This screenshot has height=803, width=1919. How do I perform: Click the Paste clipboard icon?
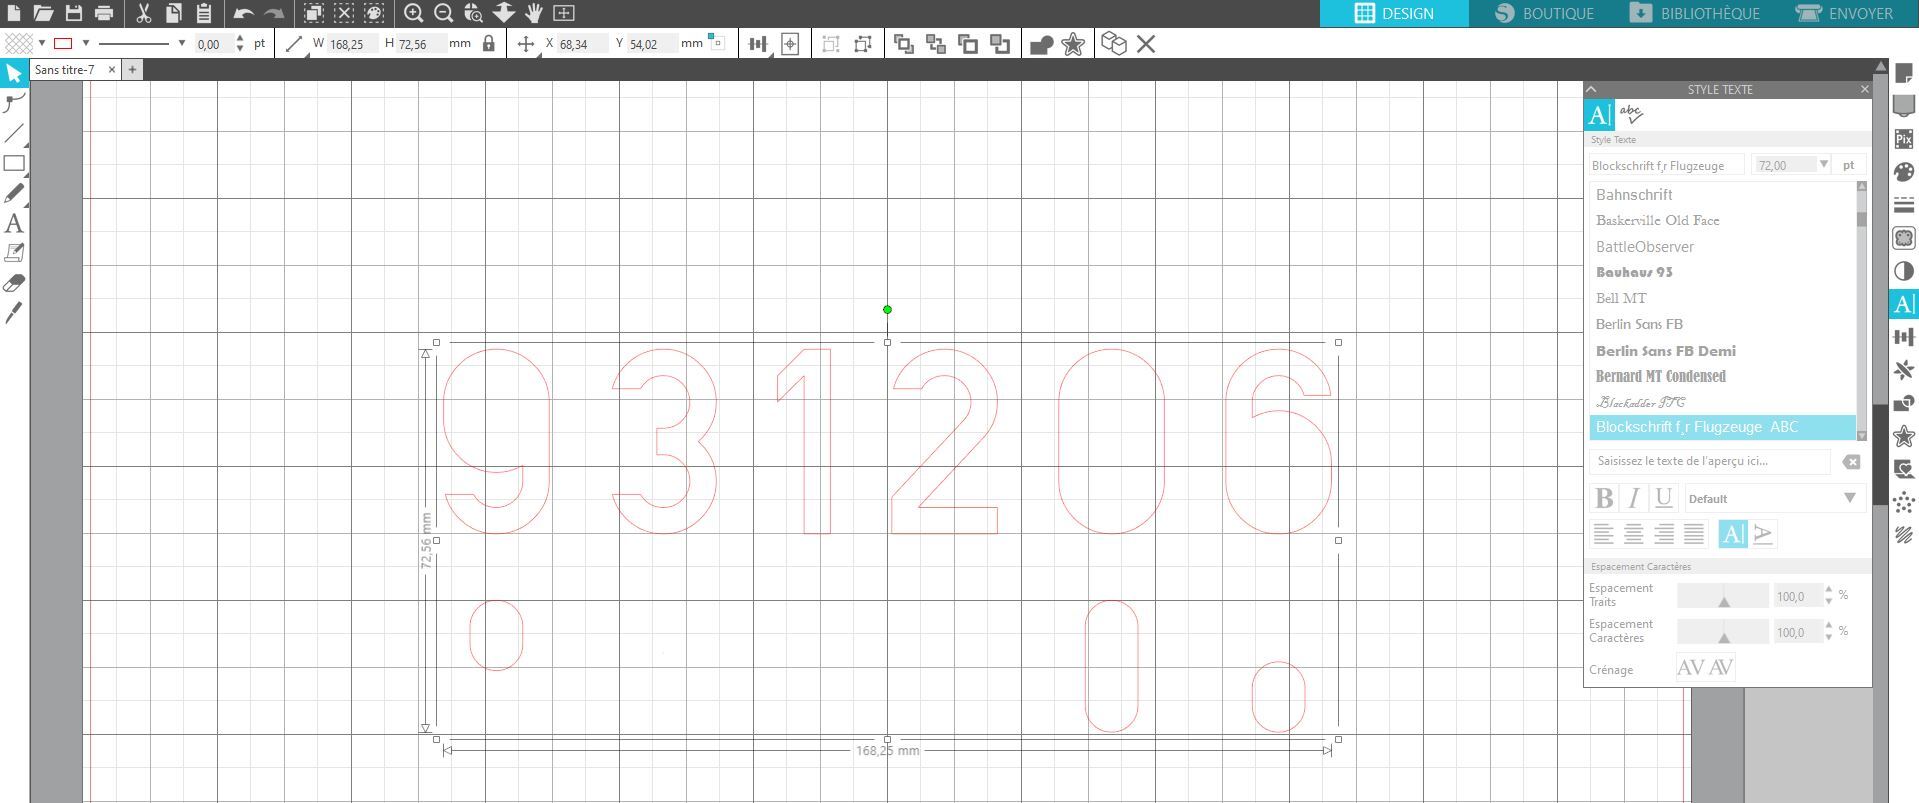coord(204,13)
